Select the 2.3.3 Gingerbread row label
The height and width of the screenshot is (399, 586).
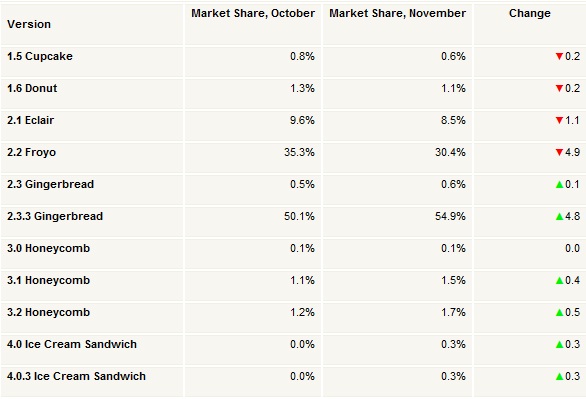click(55, 216)
